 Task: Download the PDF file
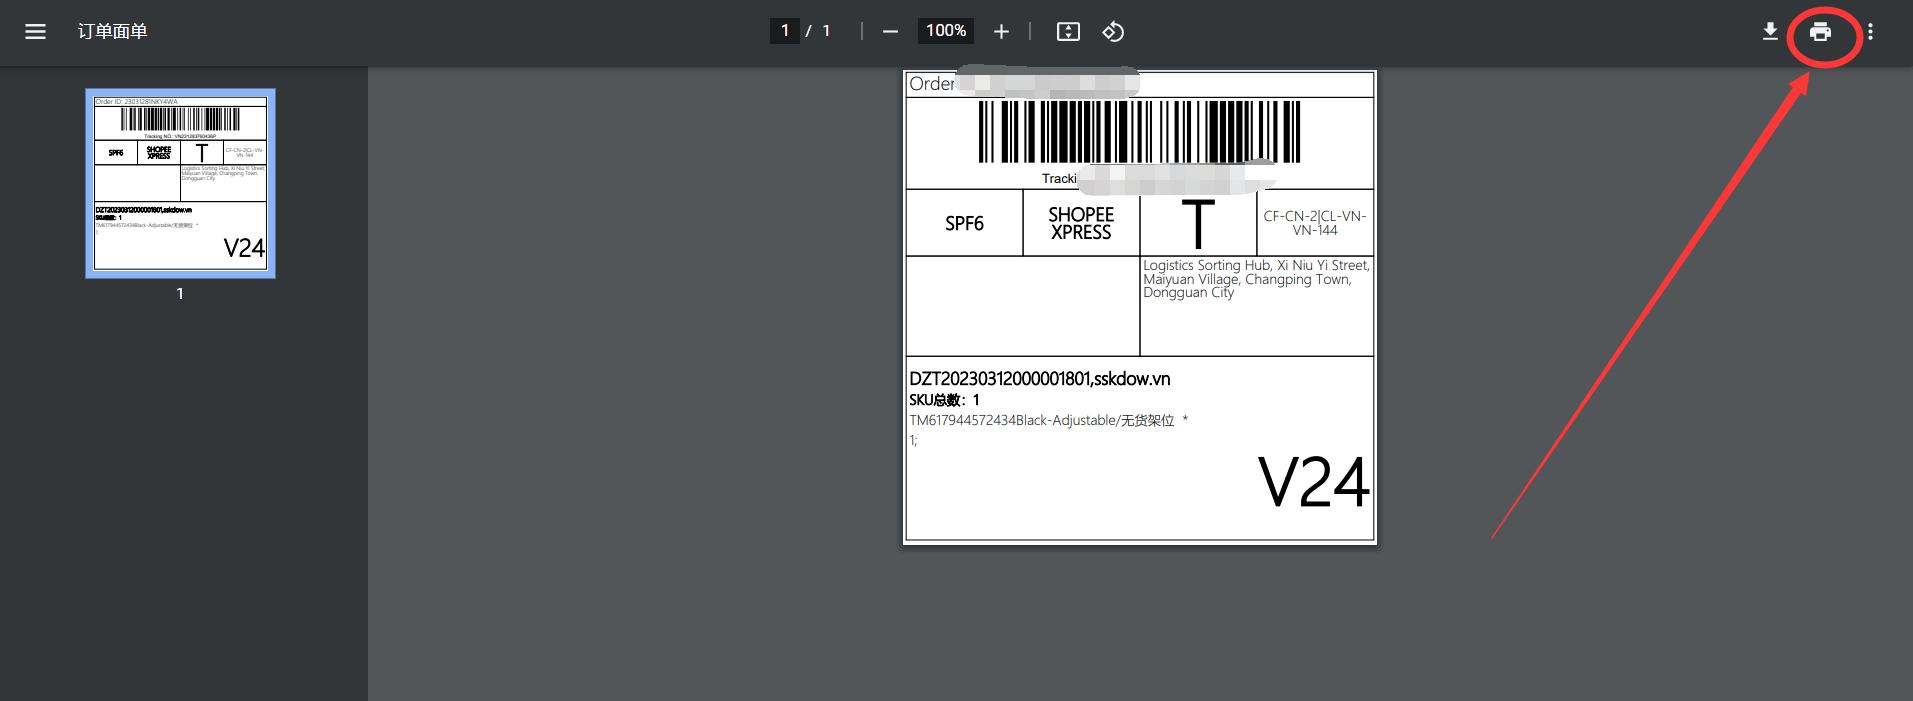[1770, 32]
